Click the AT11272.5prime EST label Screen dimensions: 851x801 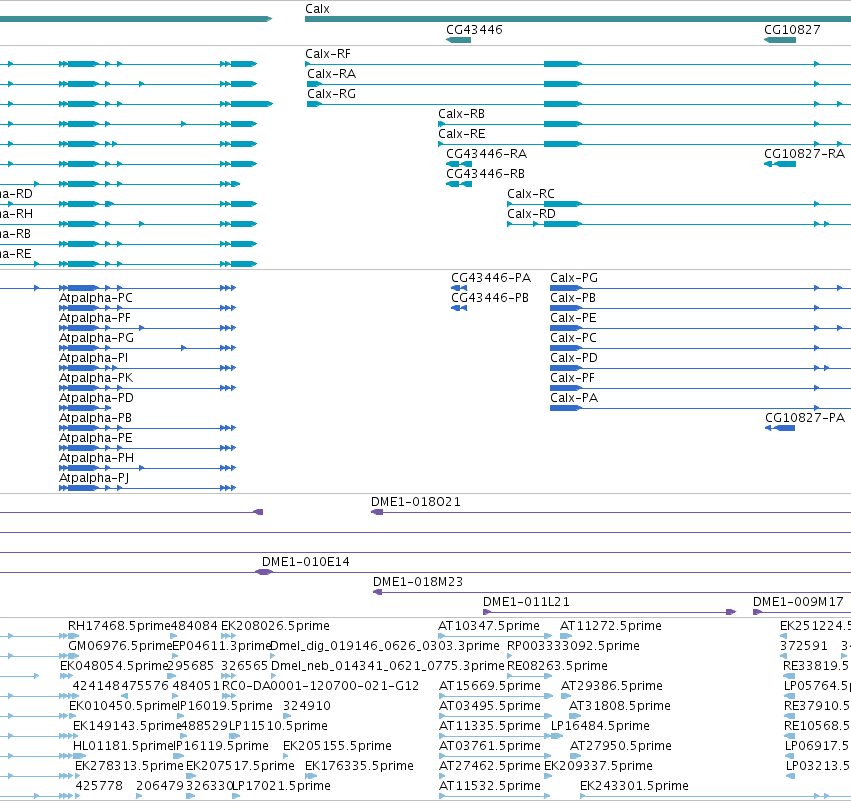611,626
